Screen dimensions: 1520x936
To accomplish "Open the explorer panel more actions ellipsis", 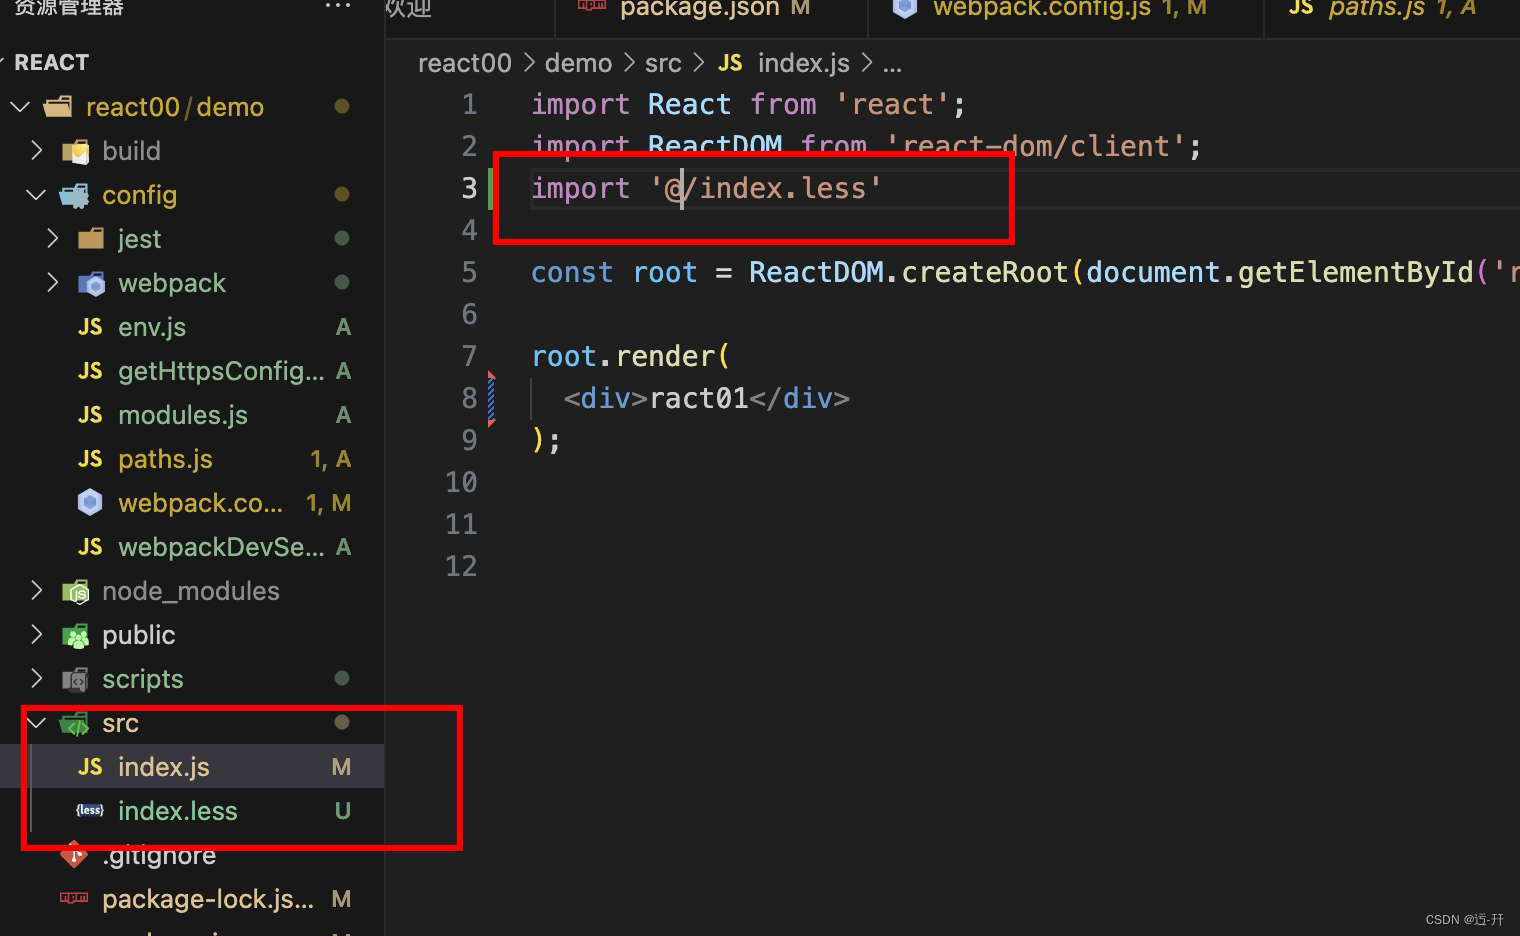I will (338, 6).
